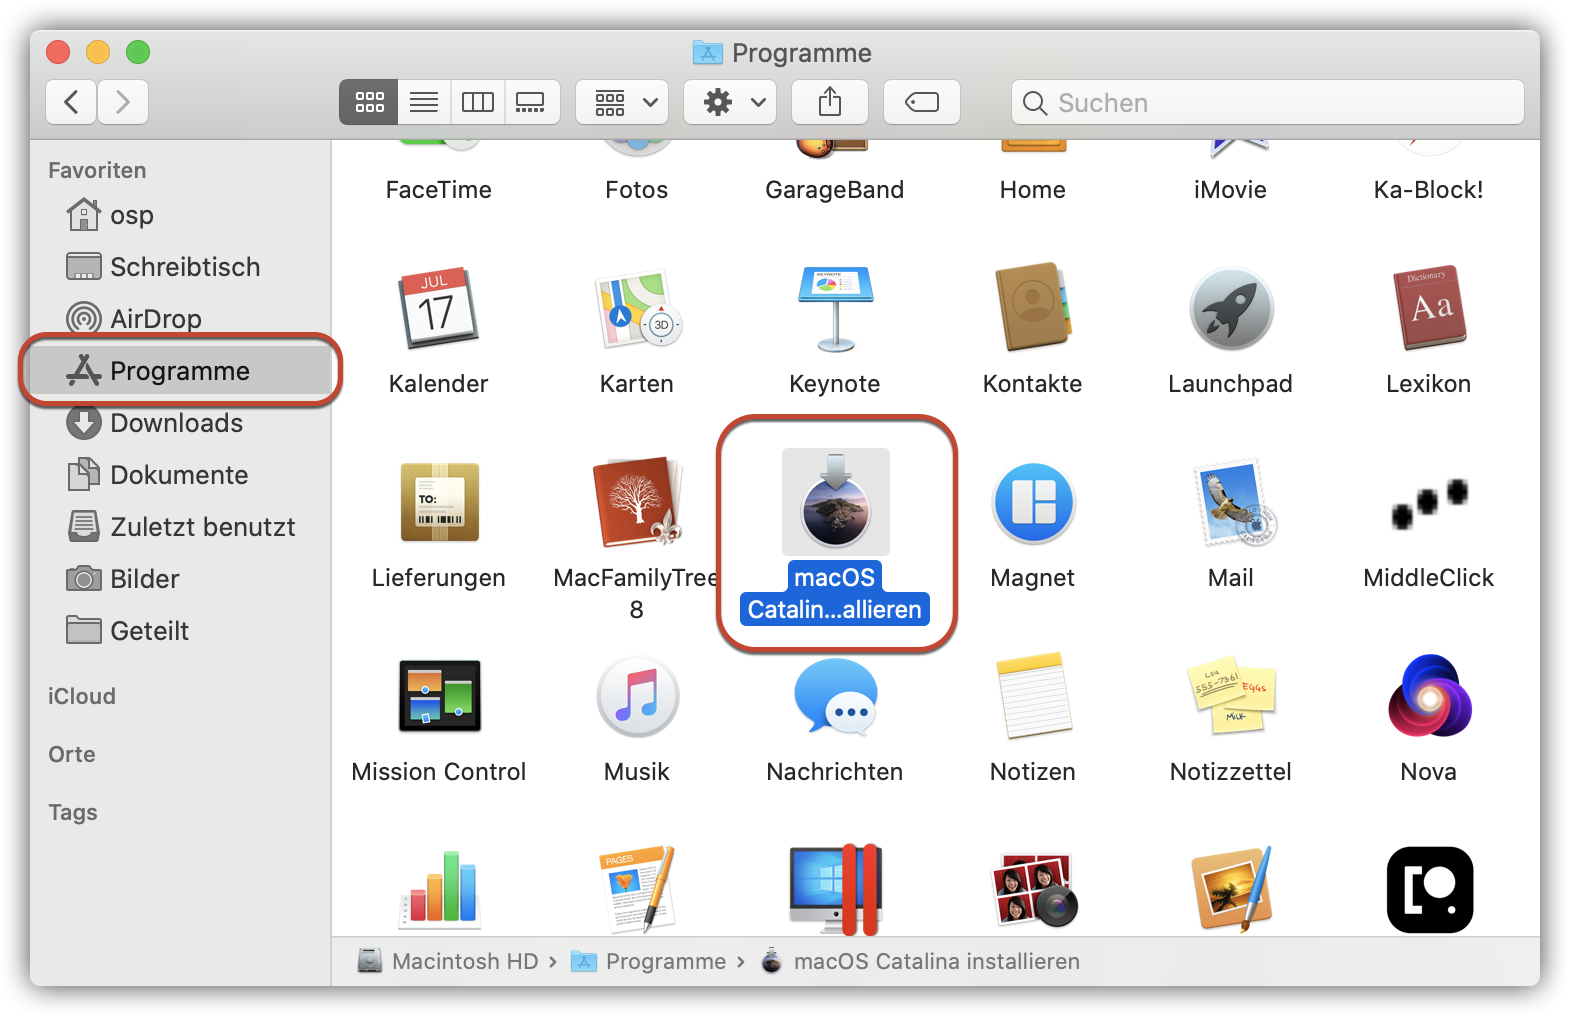
Task: Select the Lieferungen app icon
Action: [439, 502]
